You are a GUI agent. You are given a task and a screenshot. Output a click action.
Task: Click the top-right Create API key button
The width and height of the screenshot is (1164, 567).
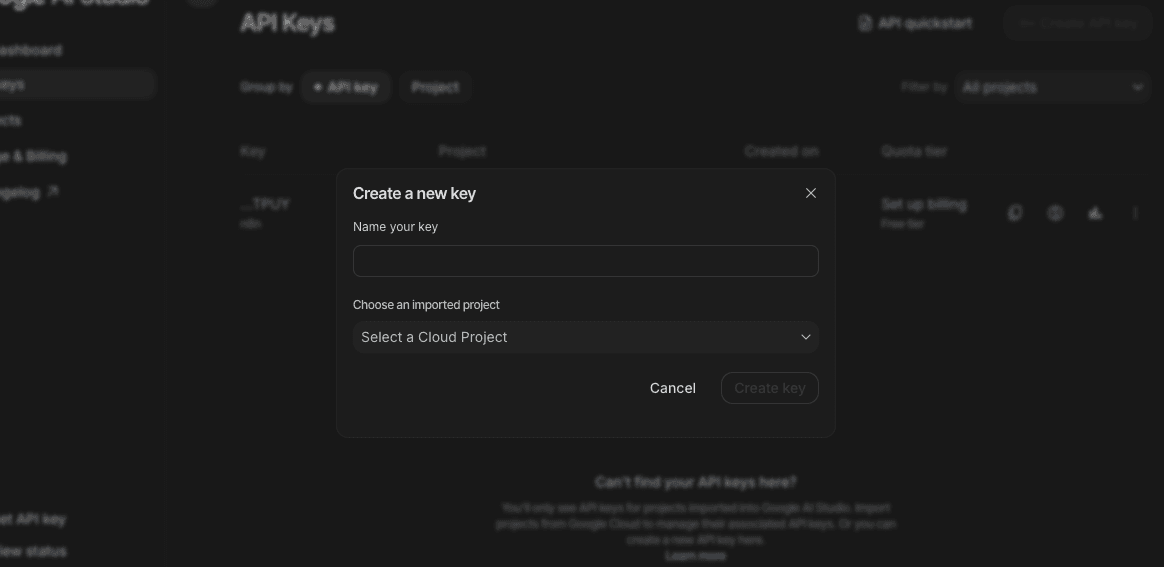point(1078,23)
